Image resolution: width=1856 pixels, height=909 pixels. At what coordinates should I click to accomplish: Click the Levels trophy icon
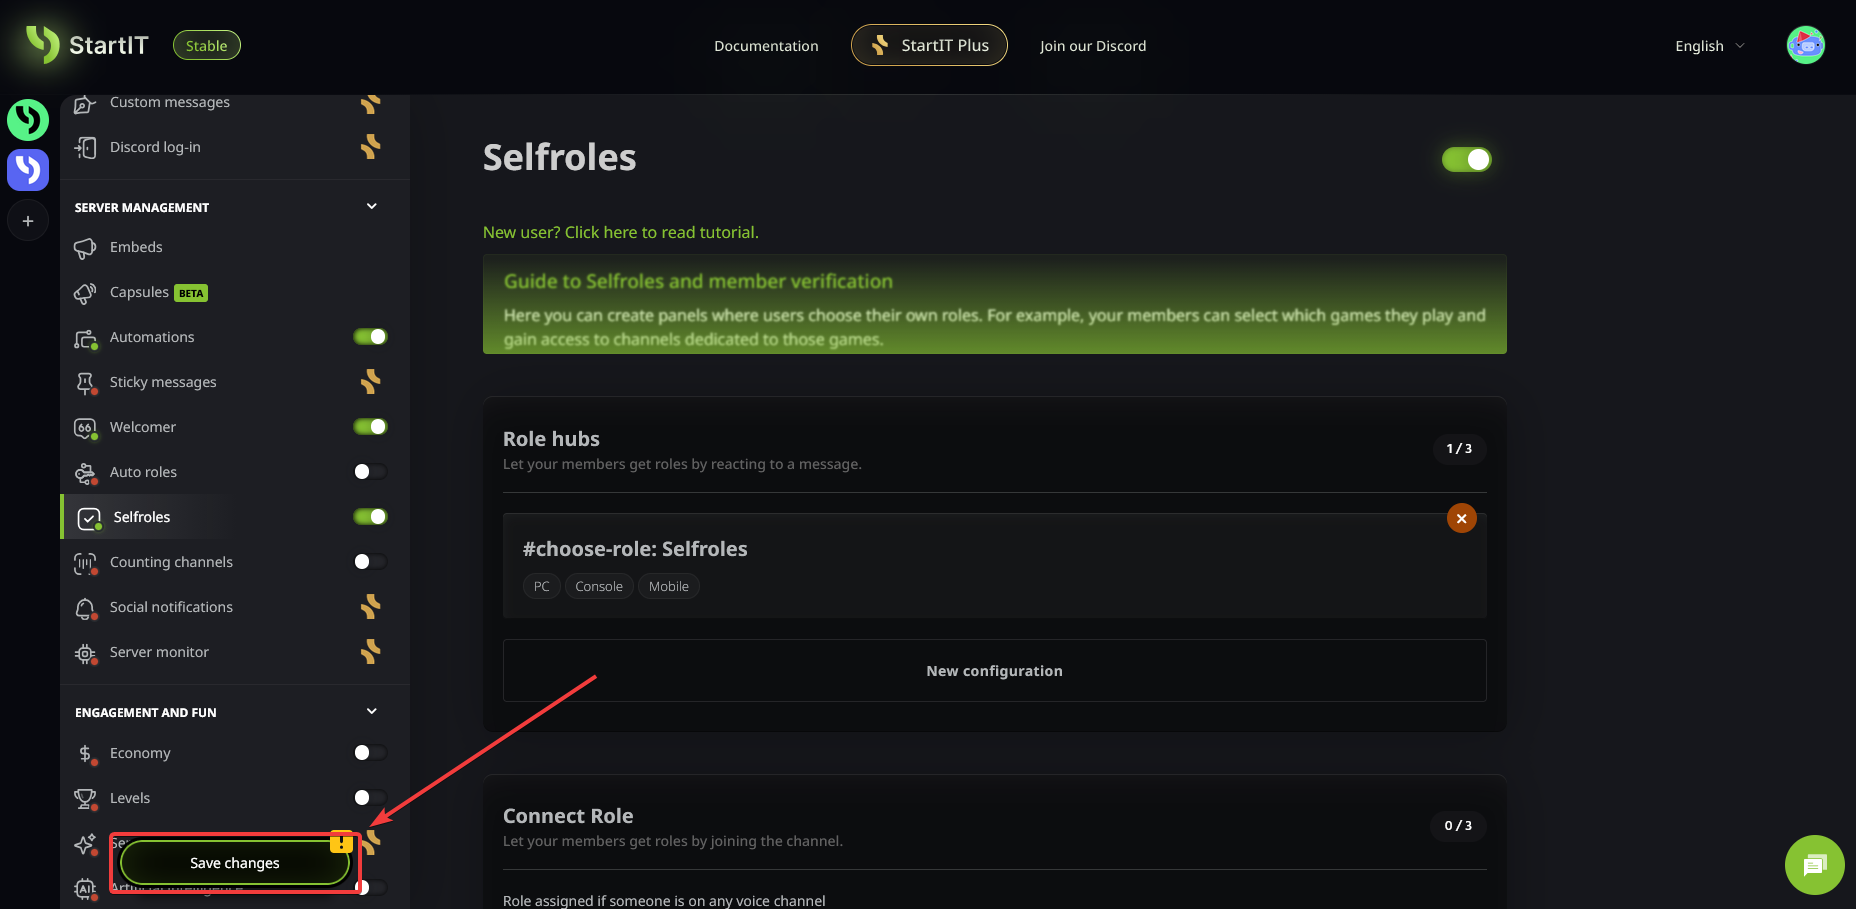click(x=85, y=799)
